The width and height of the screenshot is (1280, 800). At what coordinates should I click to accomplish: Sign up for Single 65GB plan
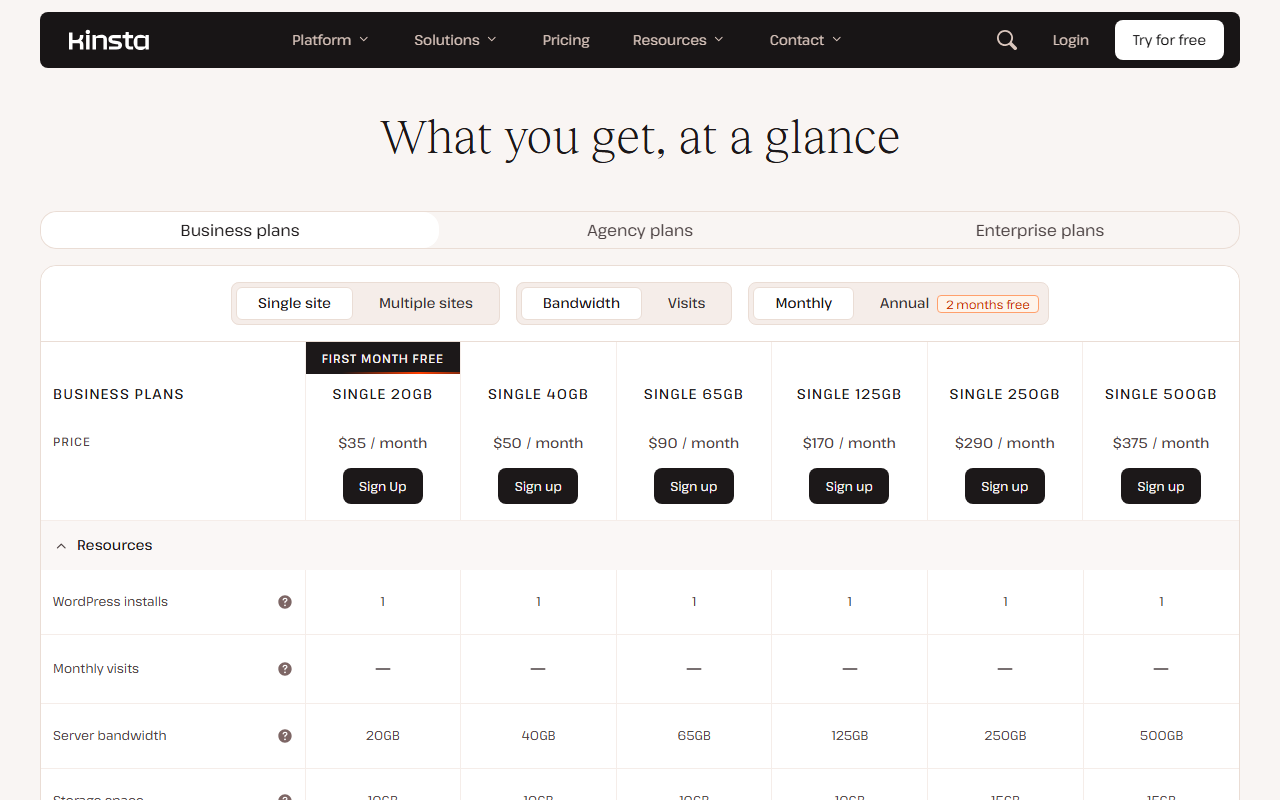[694, 486]
